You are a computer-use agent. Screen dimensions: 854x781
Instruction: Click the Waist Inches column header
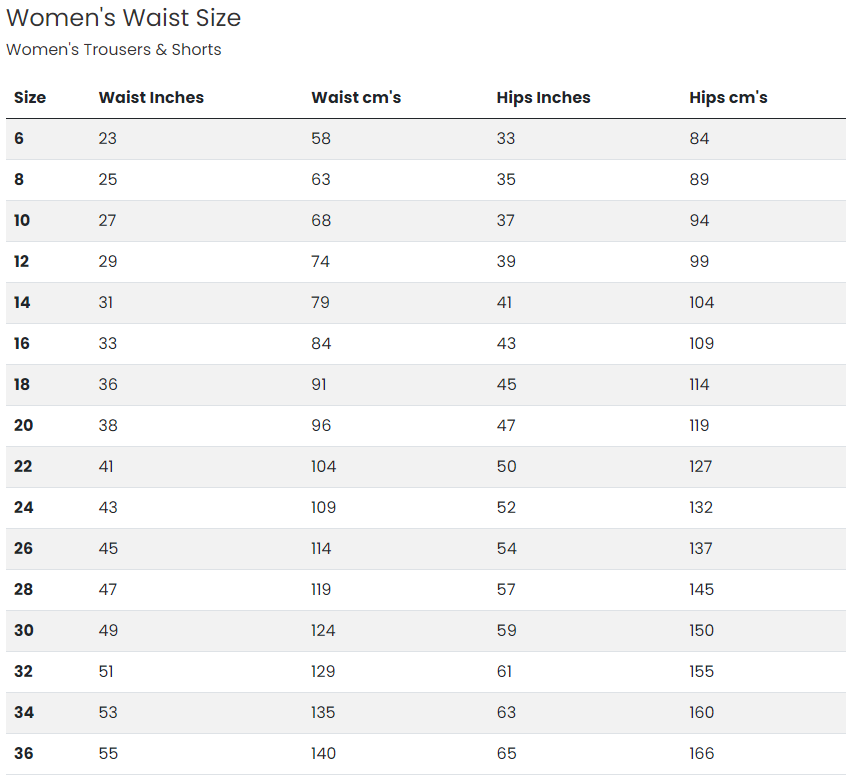[x=151, y=97]
